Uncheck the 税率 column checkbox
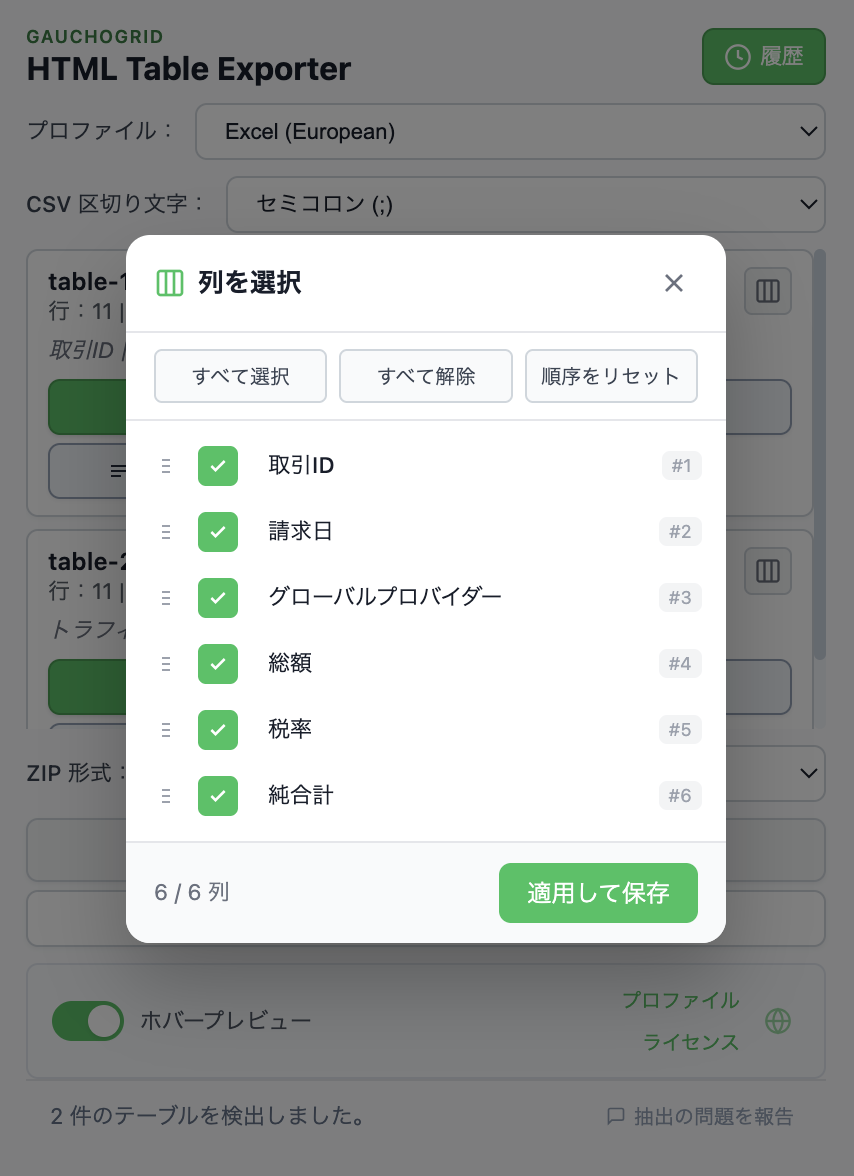The image size is (854, 1176). point(218,730)
